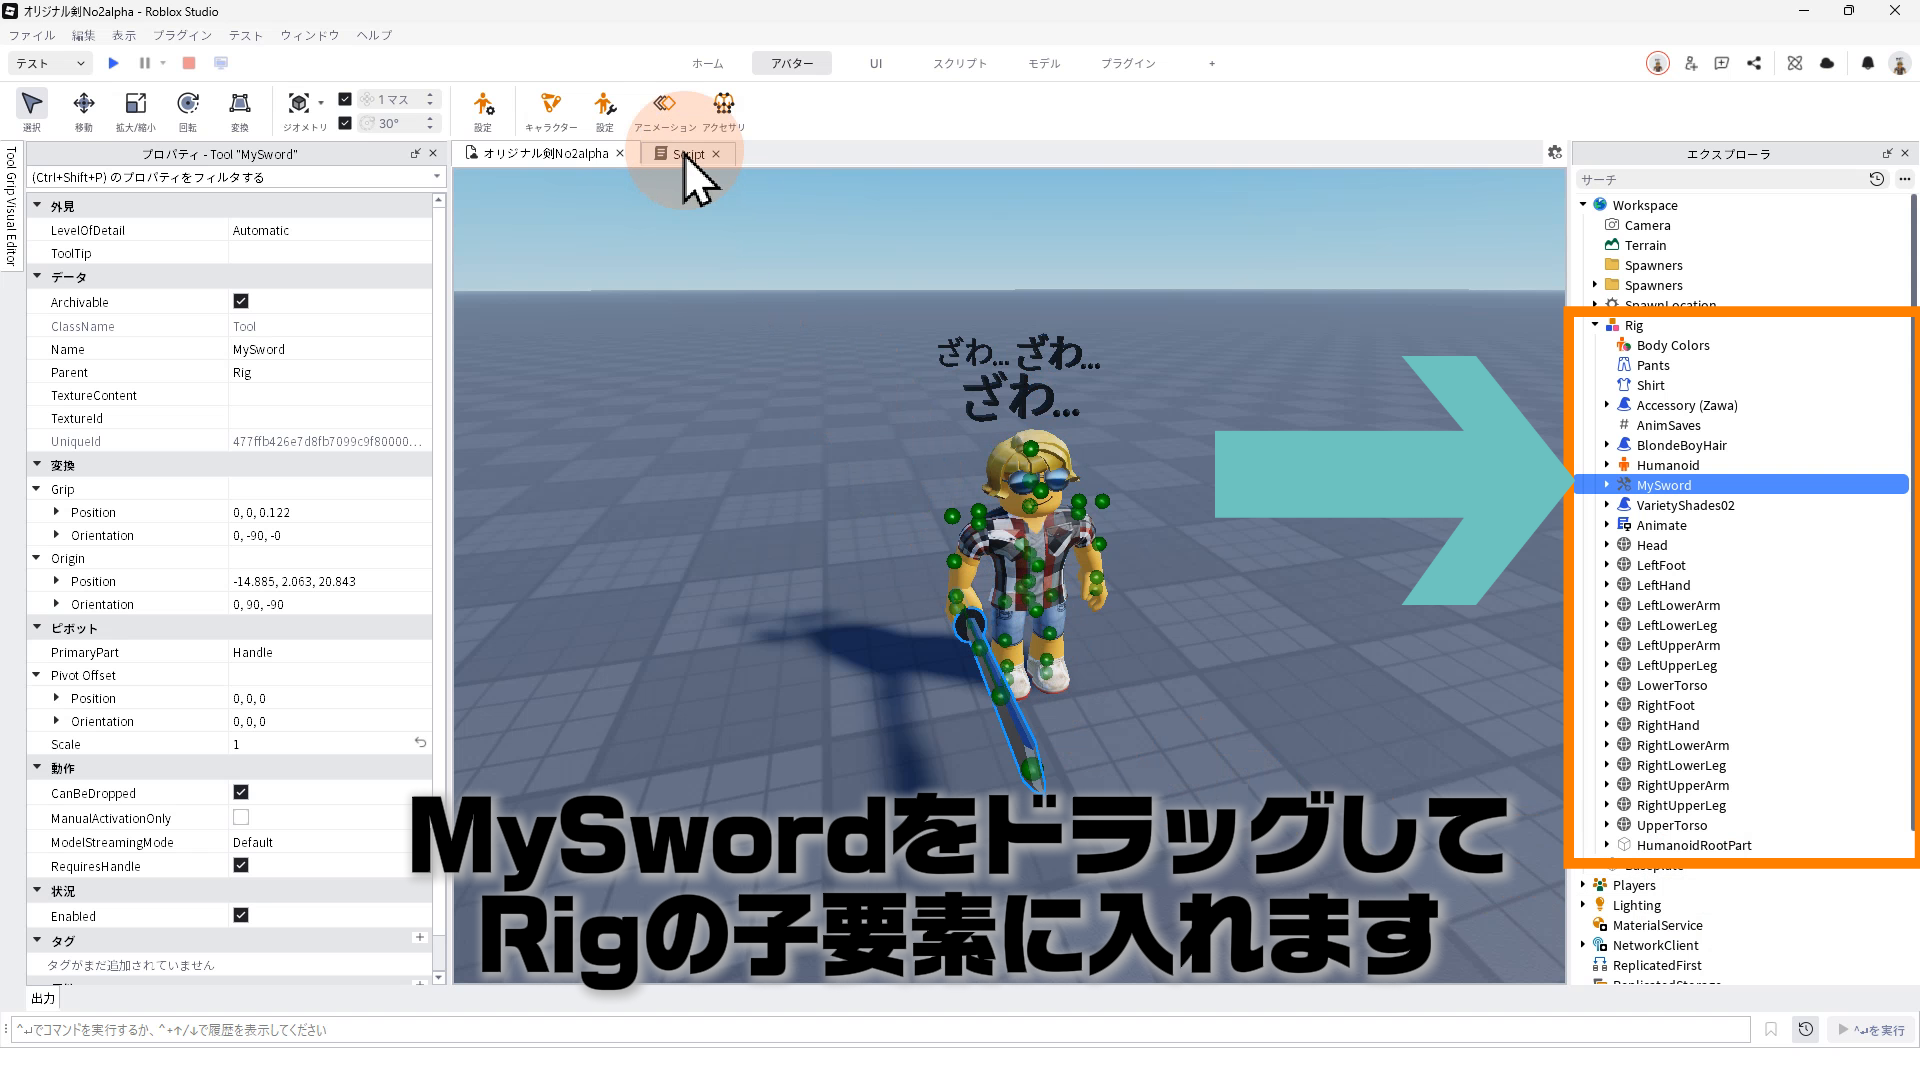Open the テスト mode dropdown

[x=50, y=63]
